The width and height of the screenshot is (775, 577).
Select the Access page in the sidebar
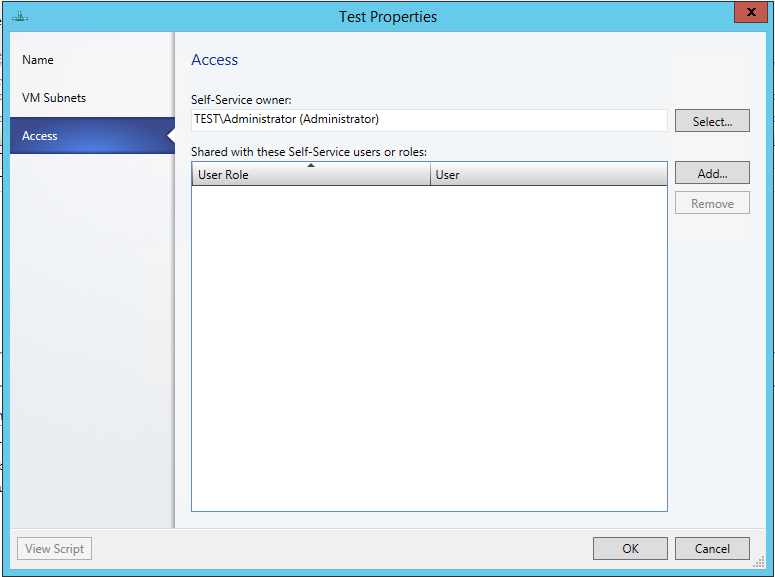click(40, 136)
